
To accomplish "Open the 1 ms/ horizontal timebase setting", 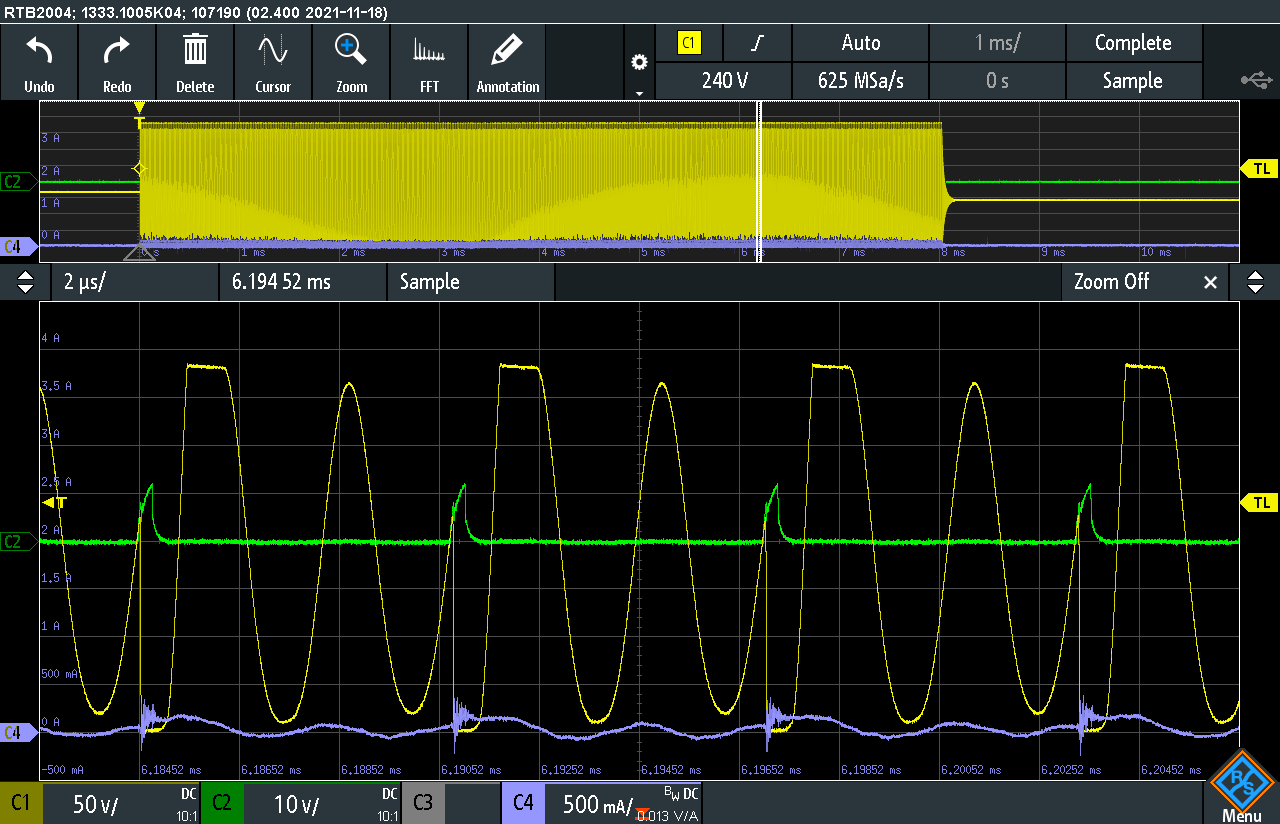I will pyautogui.click(x=997, y=43).
